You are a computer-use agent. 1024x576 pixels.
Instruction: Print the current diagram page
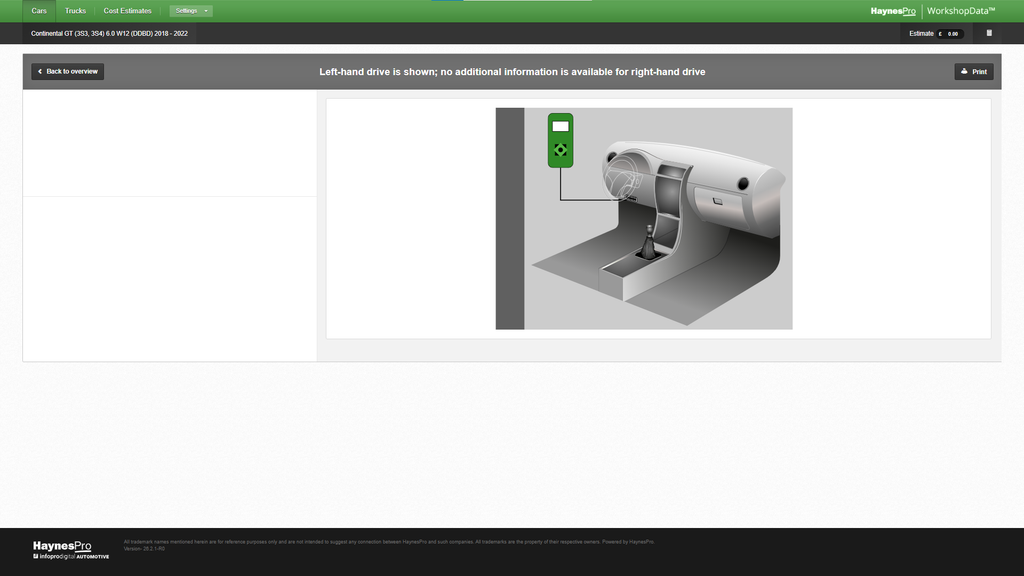click(x=974, y=72)
